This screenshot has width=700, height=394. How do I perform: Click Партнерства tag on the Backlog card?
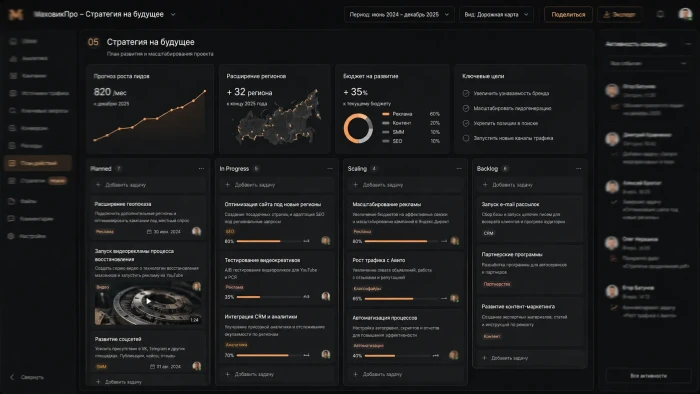[497, 284]
